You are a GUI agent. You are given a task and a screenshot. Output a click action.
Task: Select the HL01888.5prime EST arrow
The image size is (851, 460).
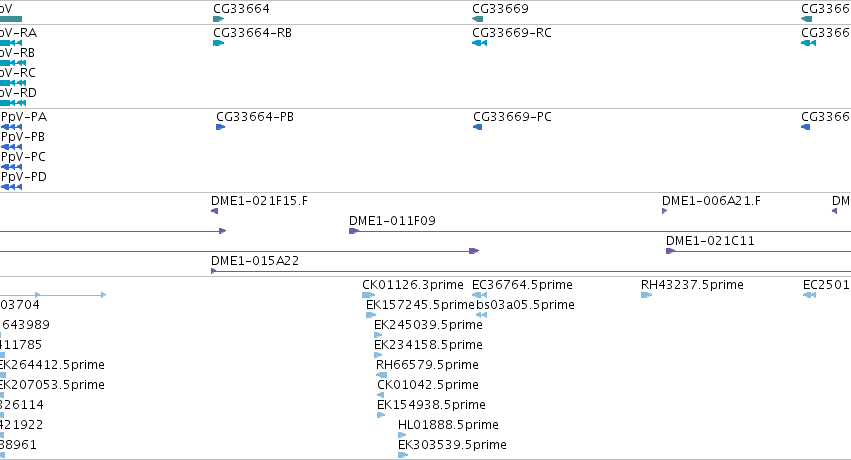click(x=402, y=435)
